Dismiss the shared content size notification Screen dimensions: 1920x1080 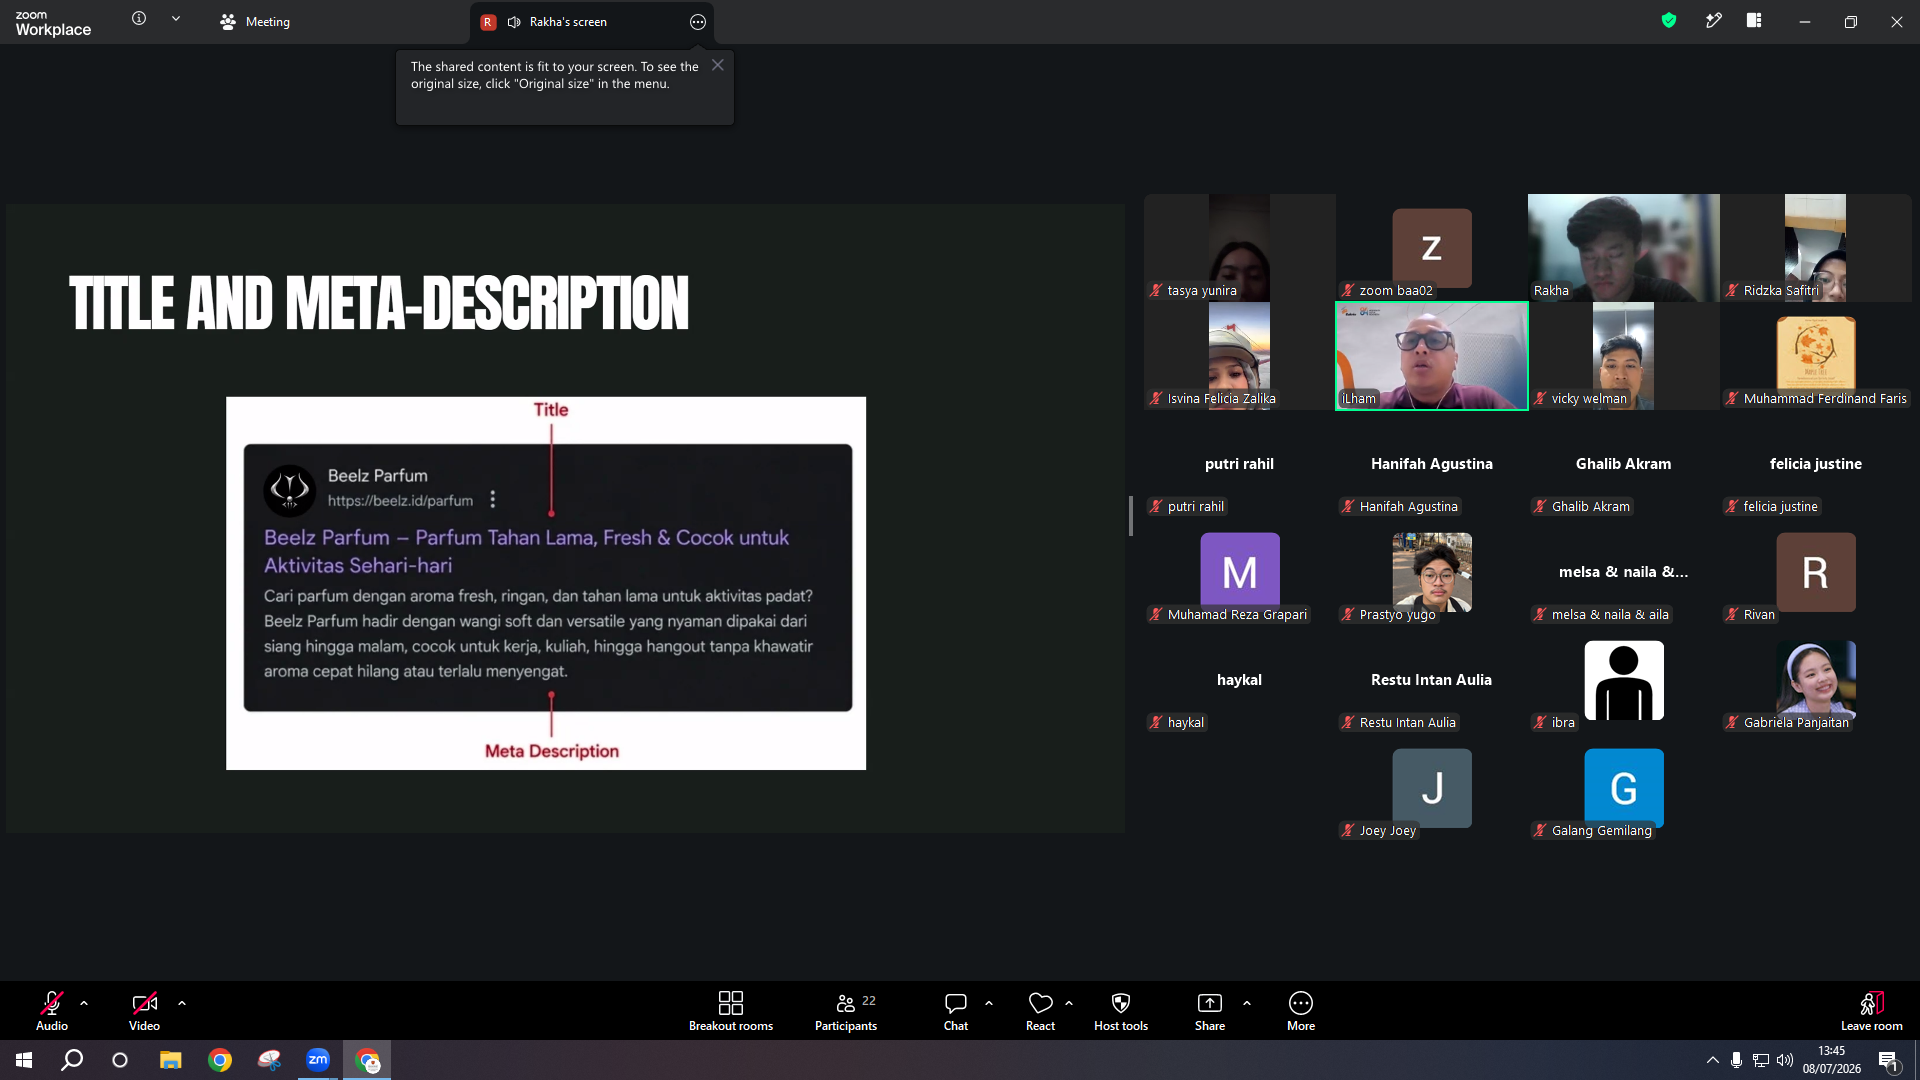718,65
